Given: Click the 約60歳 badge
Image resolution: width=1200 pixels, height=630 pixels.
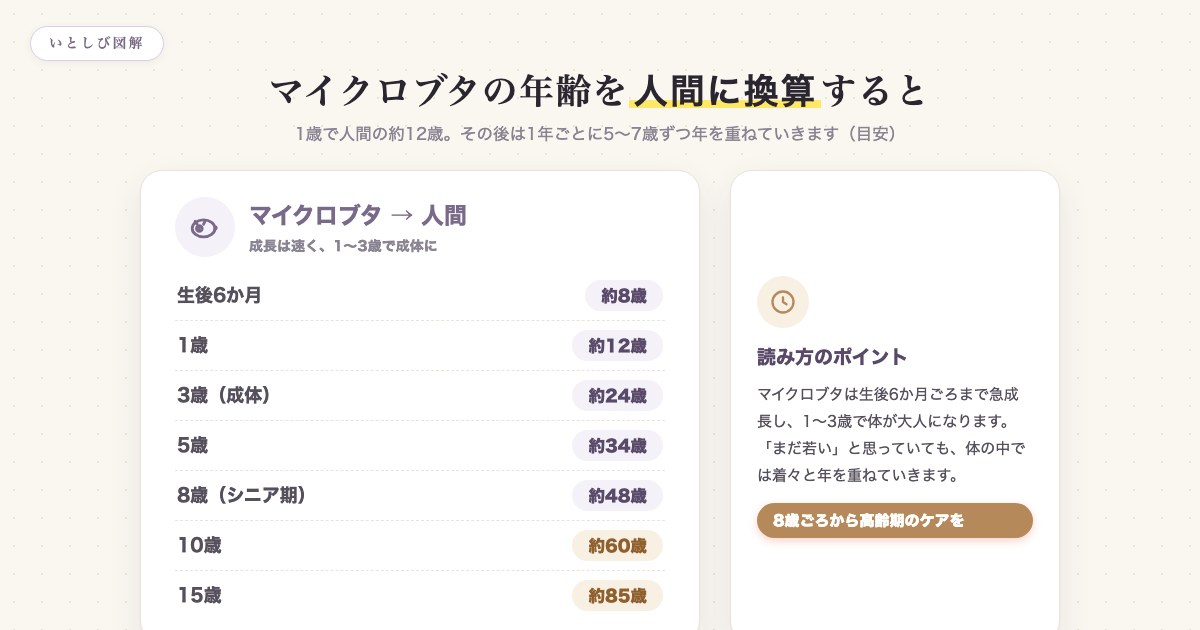Looking at the screenshot, I should click(617, 545).
